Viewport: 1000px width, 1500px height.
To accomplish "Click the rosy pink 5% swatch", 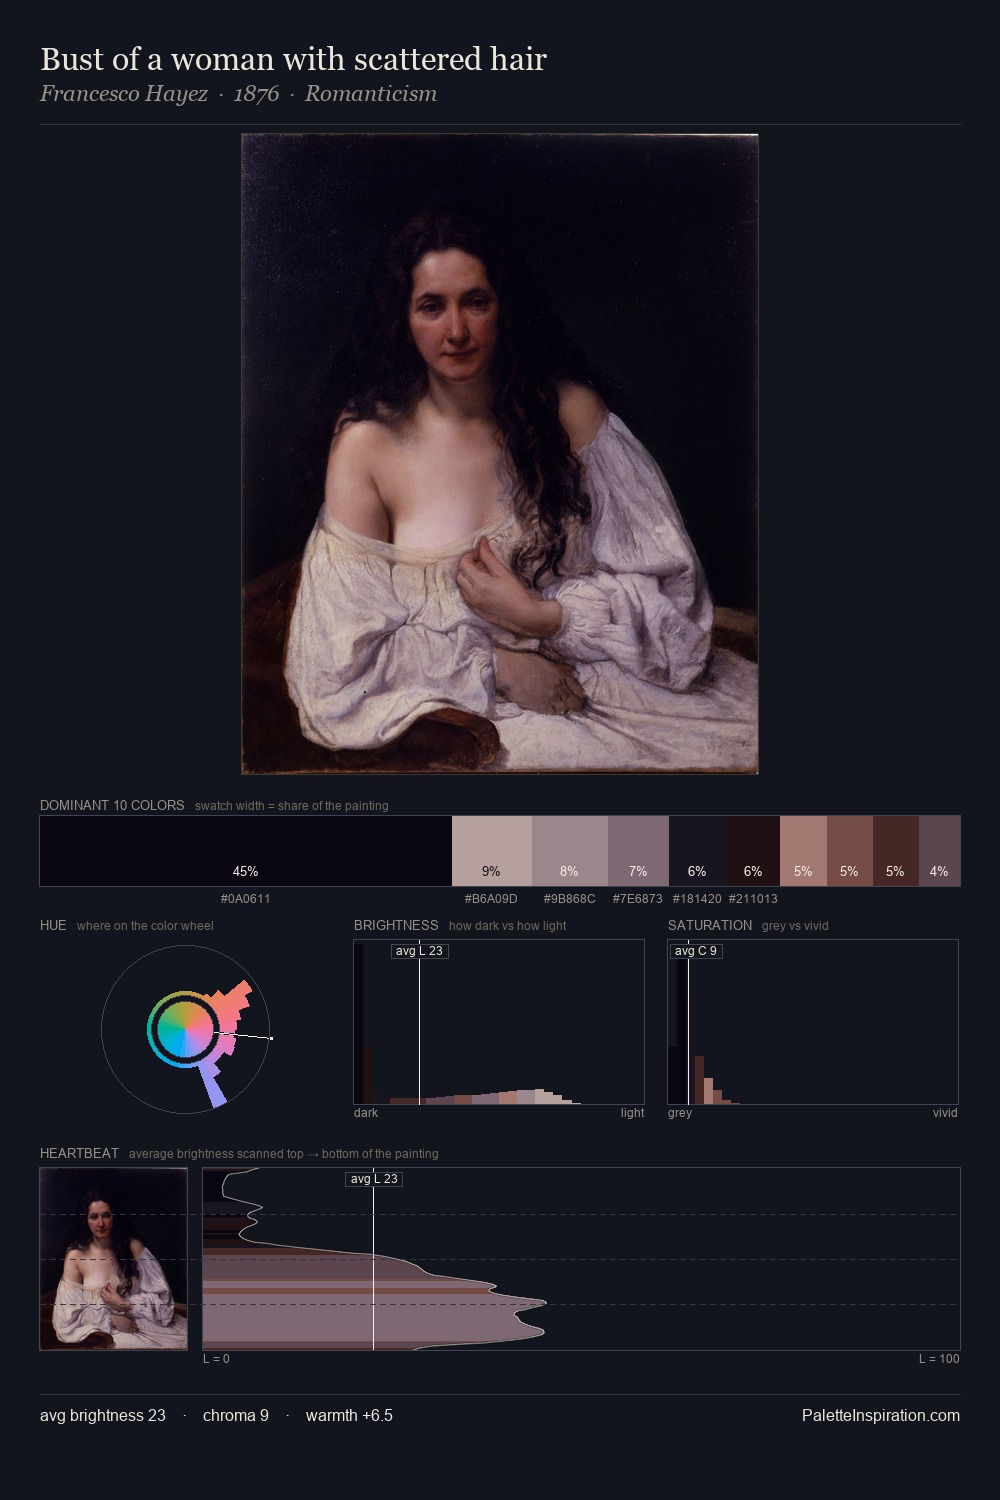I will [x=803, y=851].
